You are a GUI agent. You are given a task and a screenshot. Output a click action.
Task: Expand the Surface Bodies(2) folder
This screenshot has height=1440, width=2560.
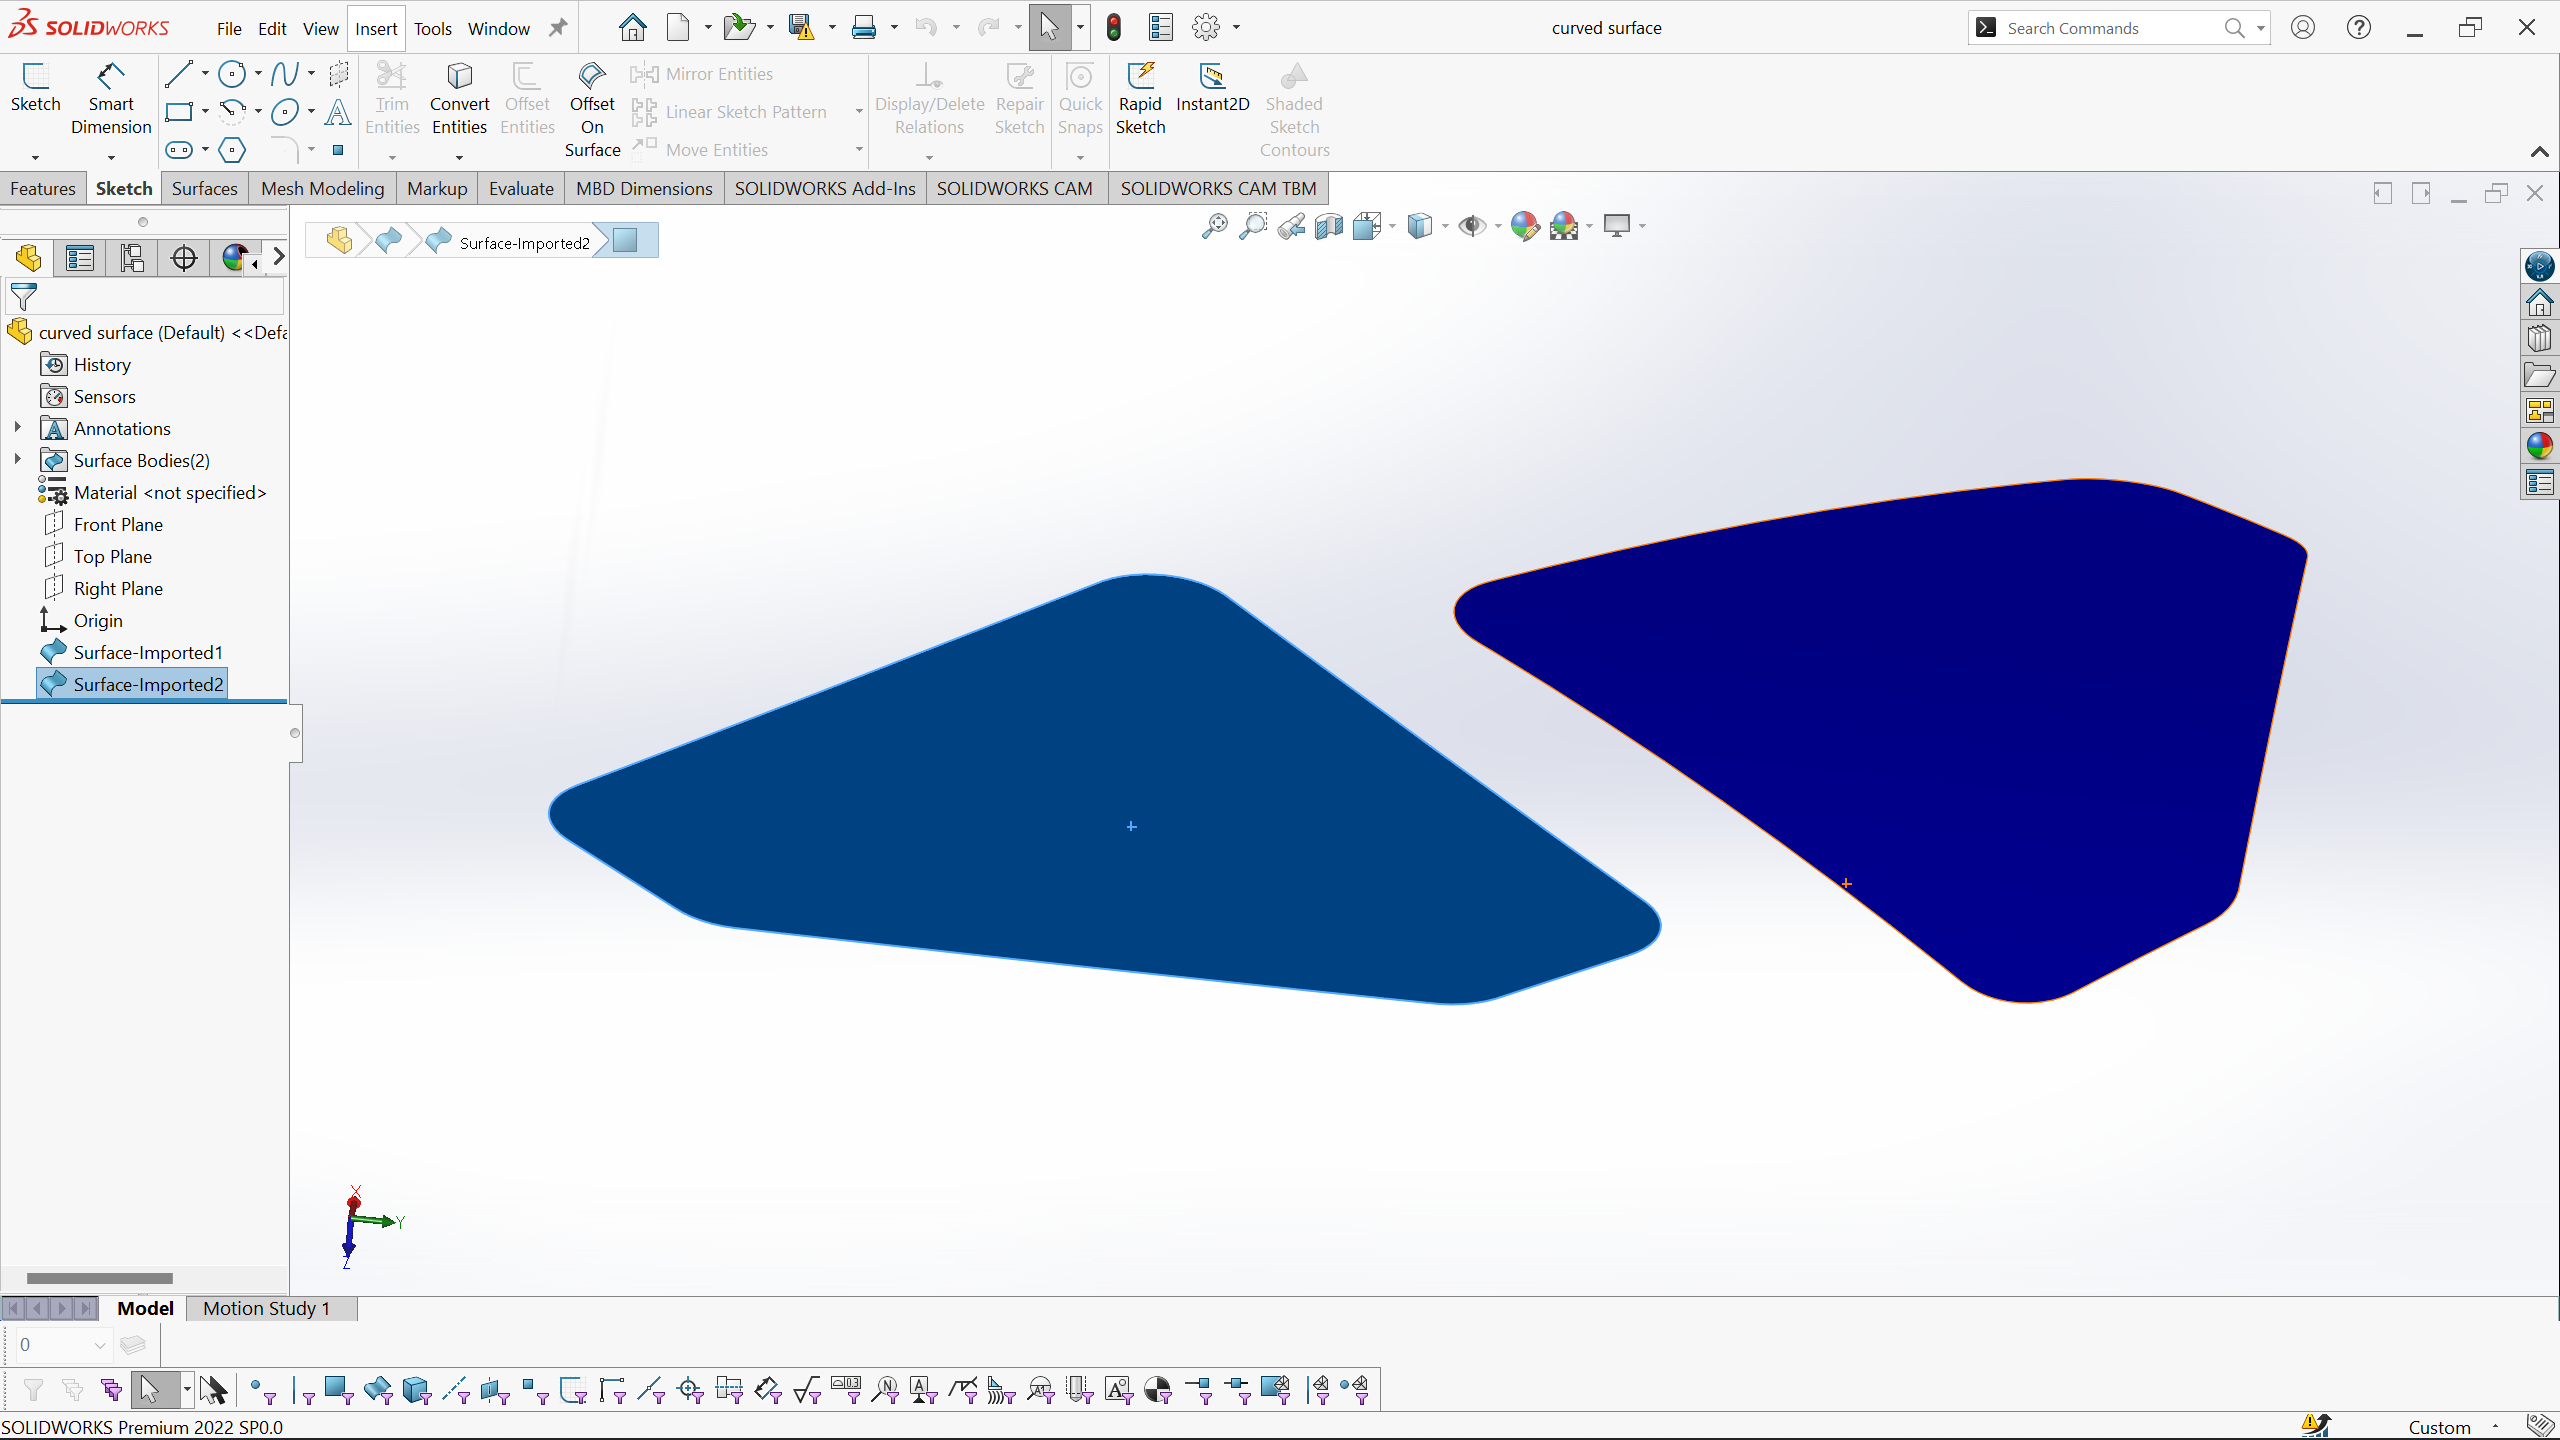17,460
